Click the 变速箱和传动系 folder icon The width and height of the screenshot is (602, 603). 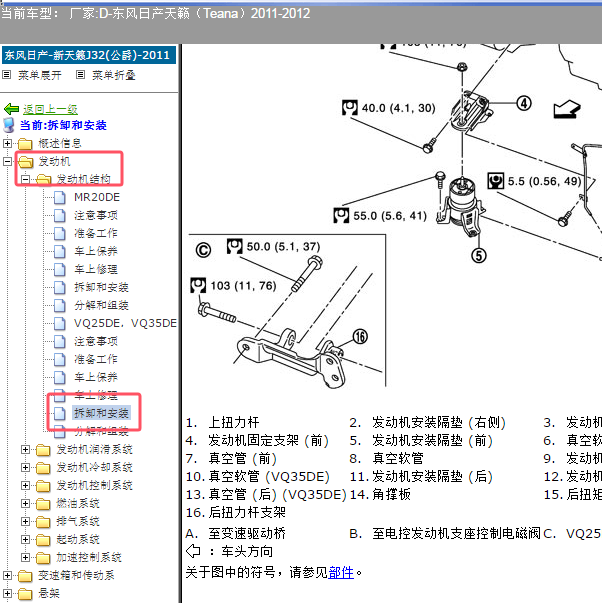pyautogui.click(x=25, y=576)
